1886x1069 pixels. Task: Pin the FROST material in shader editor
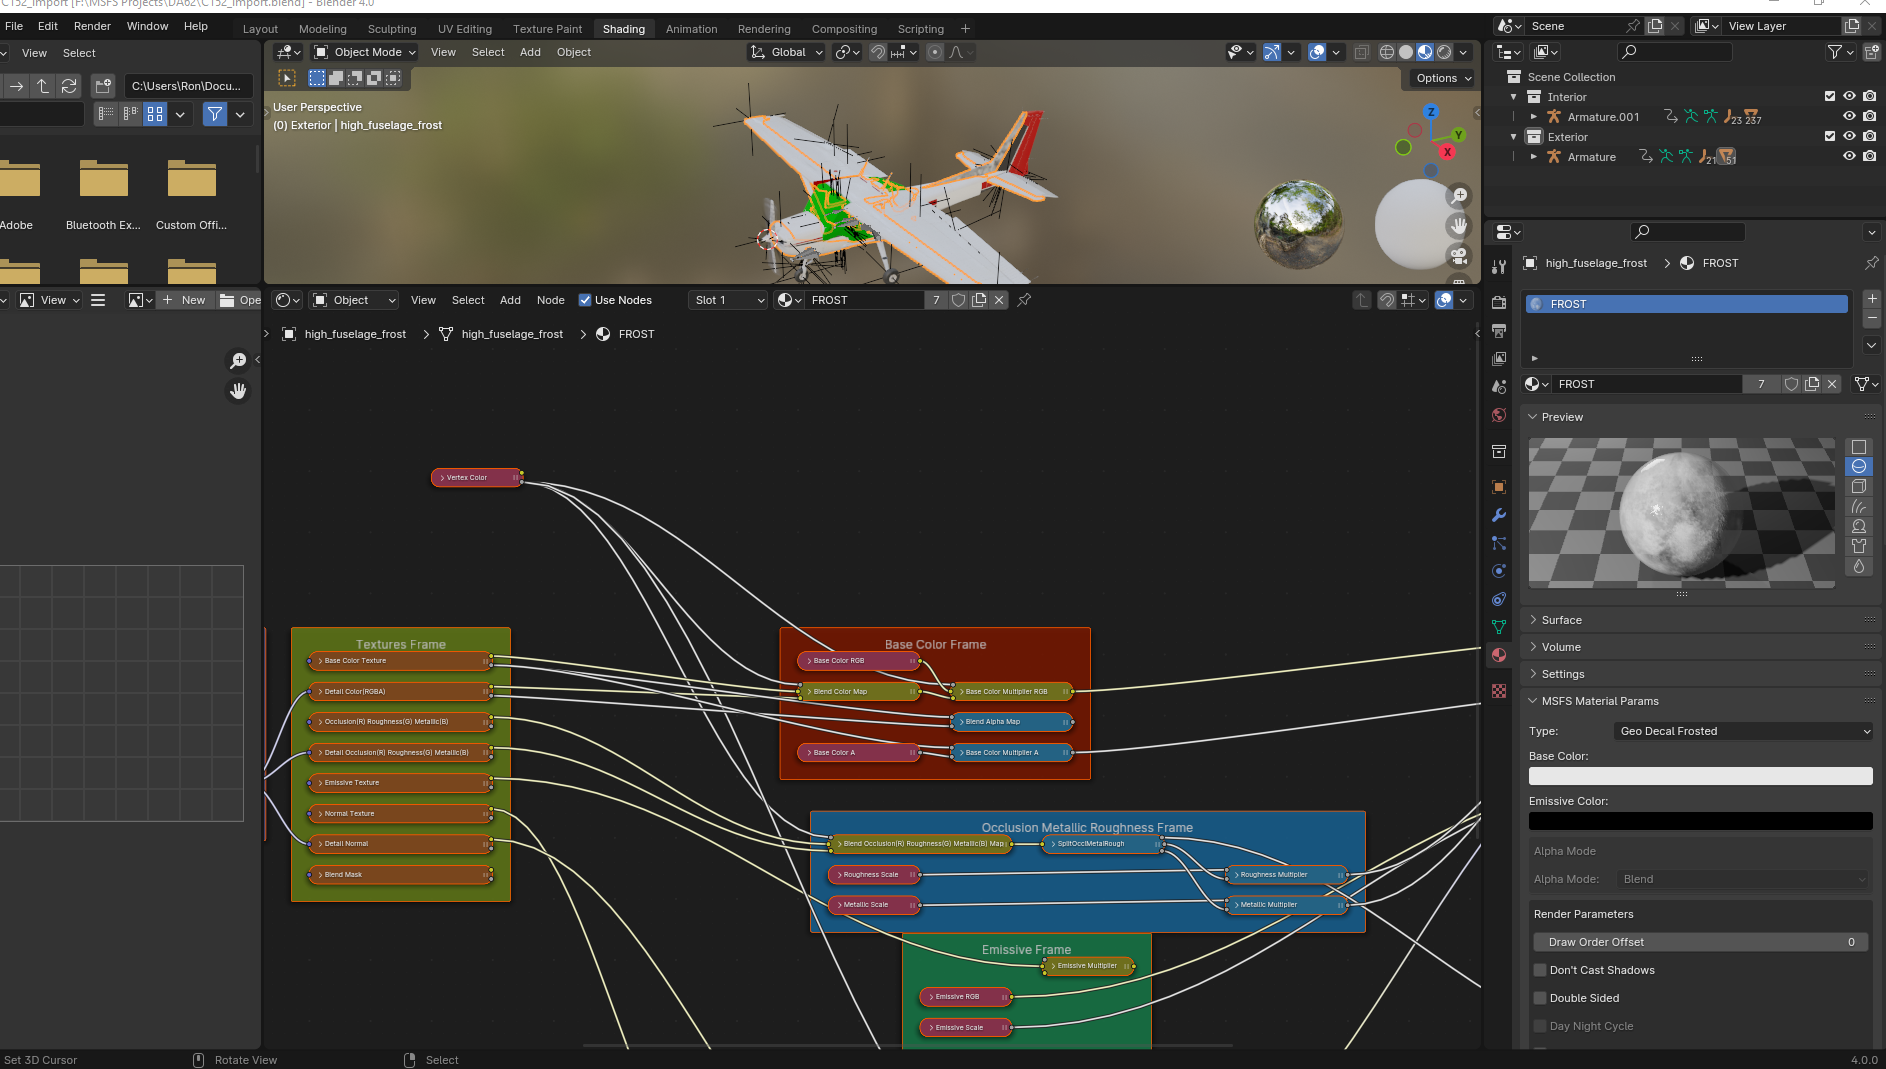[x=1024, y=300]
